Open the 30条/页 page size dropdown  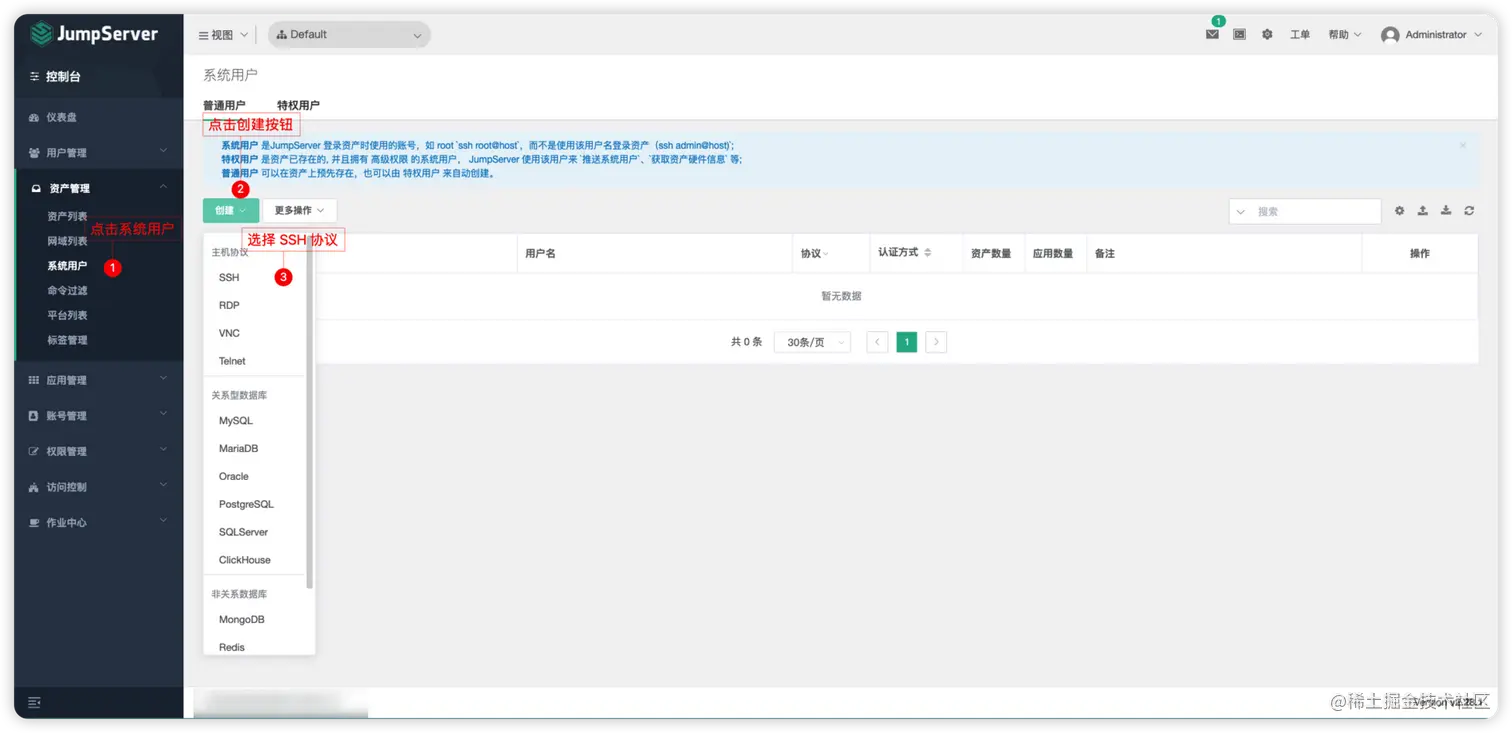pyautogui.click(x=812, y=342)
